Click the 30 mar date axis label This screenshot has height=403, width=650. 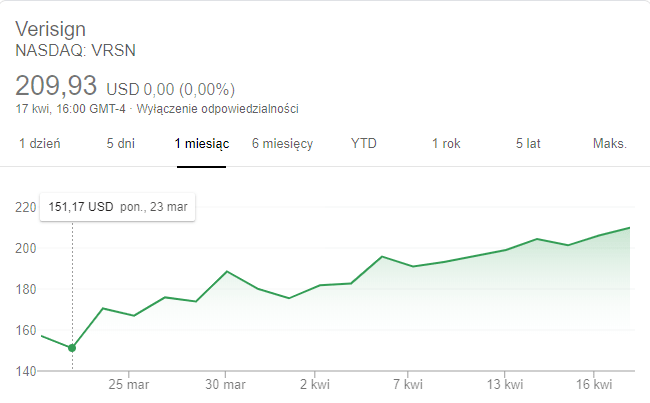225,384
